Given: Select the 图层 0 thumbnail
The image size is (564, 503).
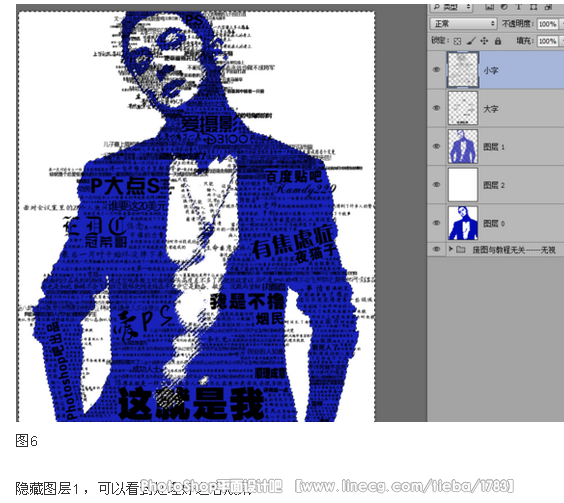Looking at the screenshot, I should pos(463,223).
